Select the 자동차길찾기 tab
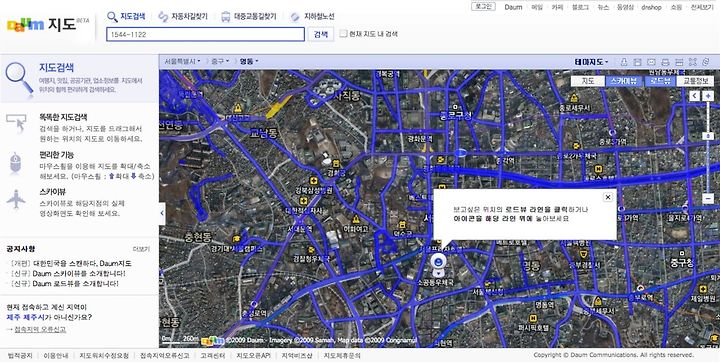The image size is (720, 362). [x=190, y=17]
